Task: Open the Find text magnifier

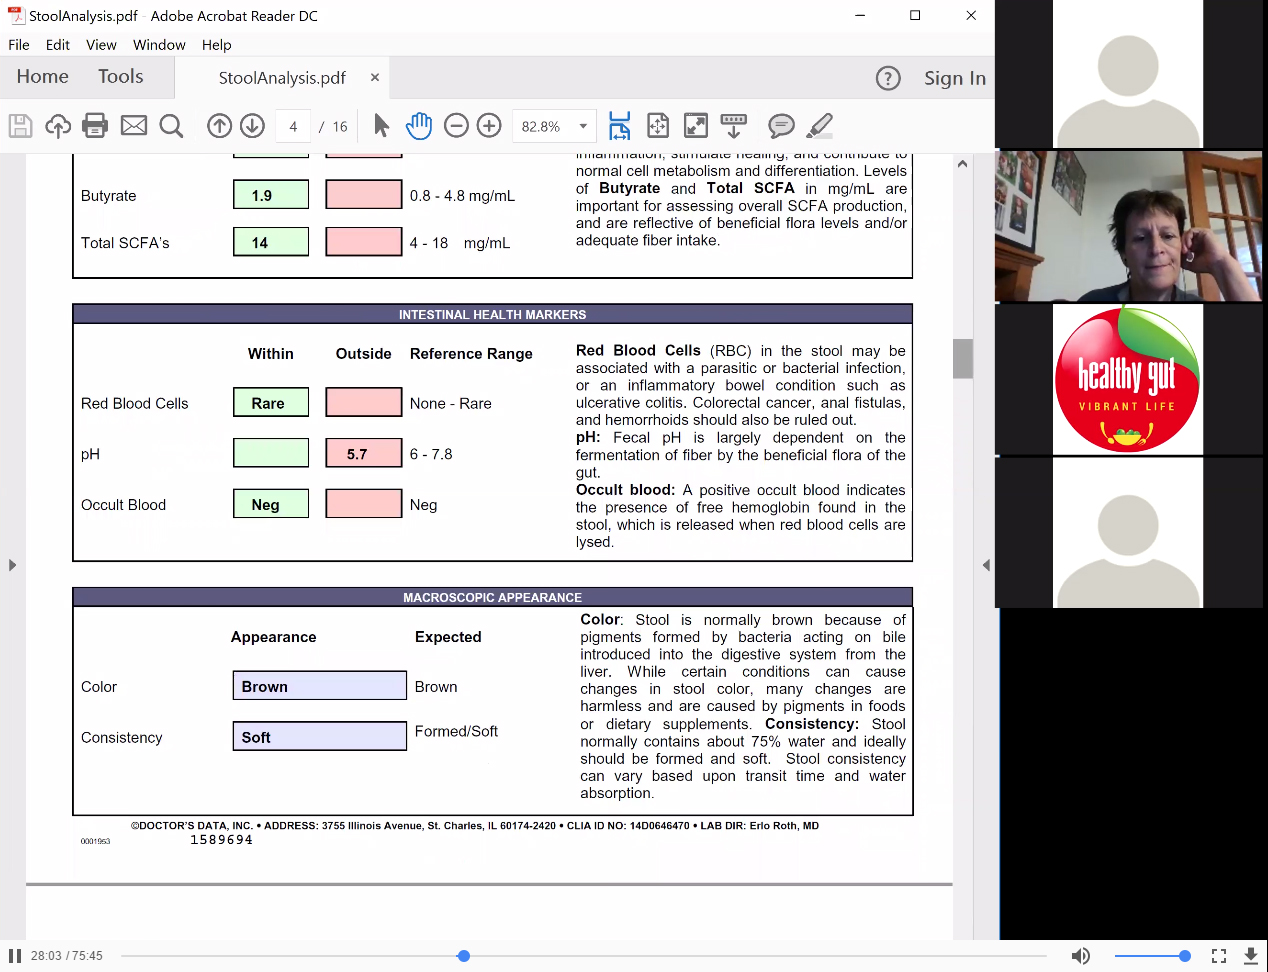Action: tap(171, 126)
